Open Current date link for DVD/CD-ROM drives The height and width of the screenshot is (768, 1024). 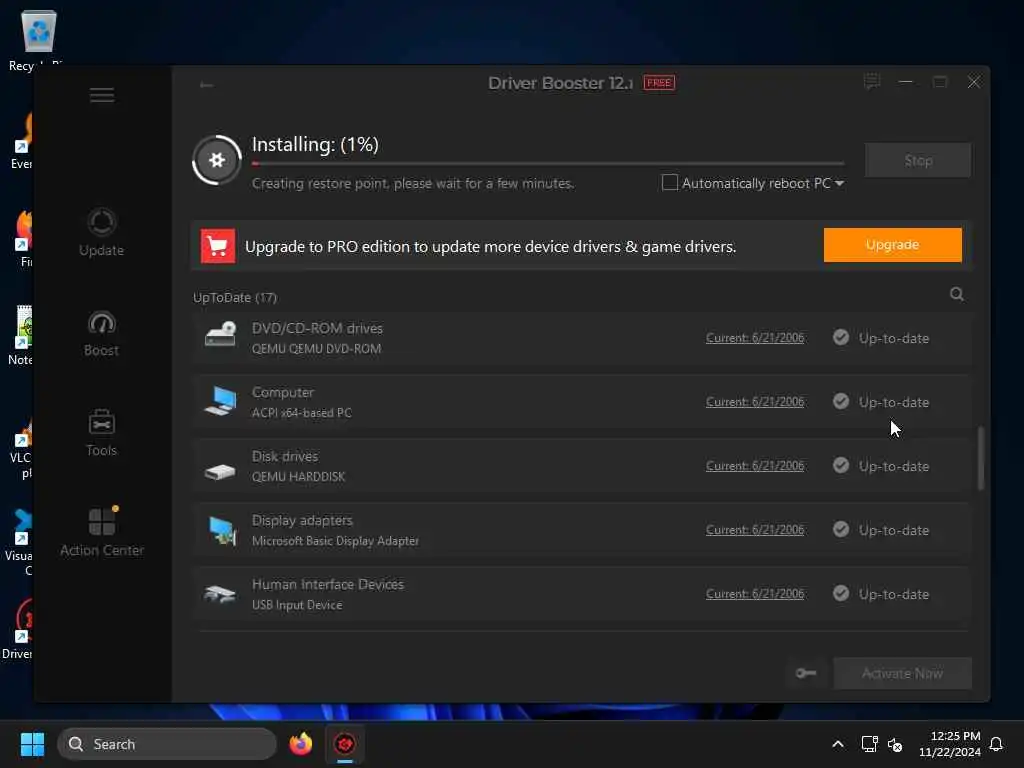coord(755,338)
